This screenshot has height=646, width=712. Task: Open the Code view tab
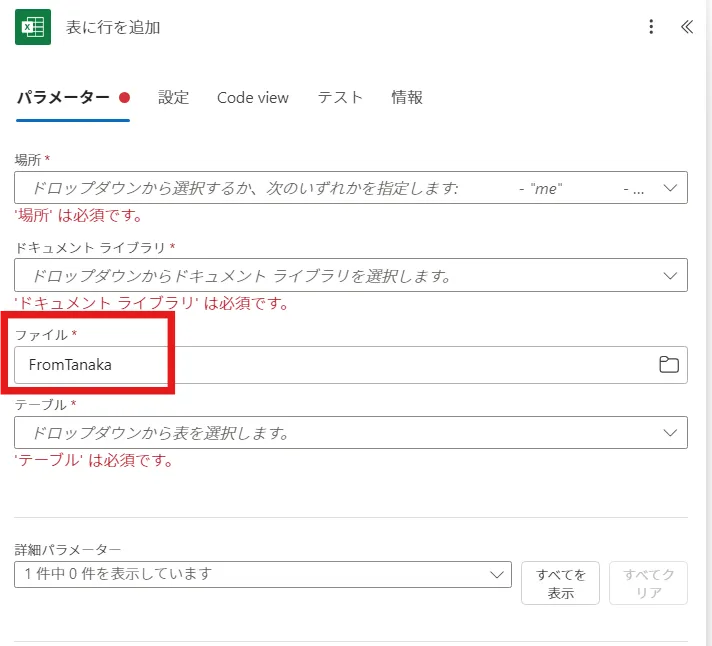[x=253, y=97]
